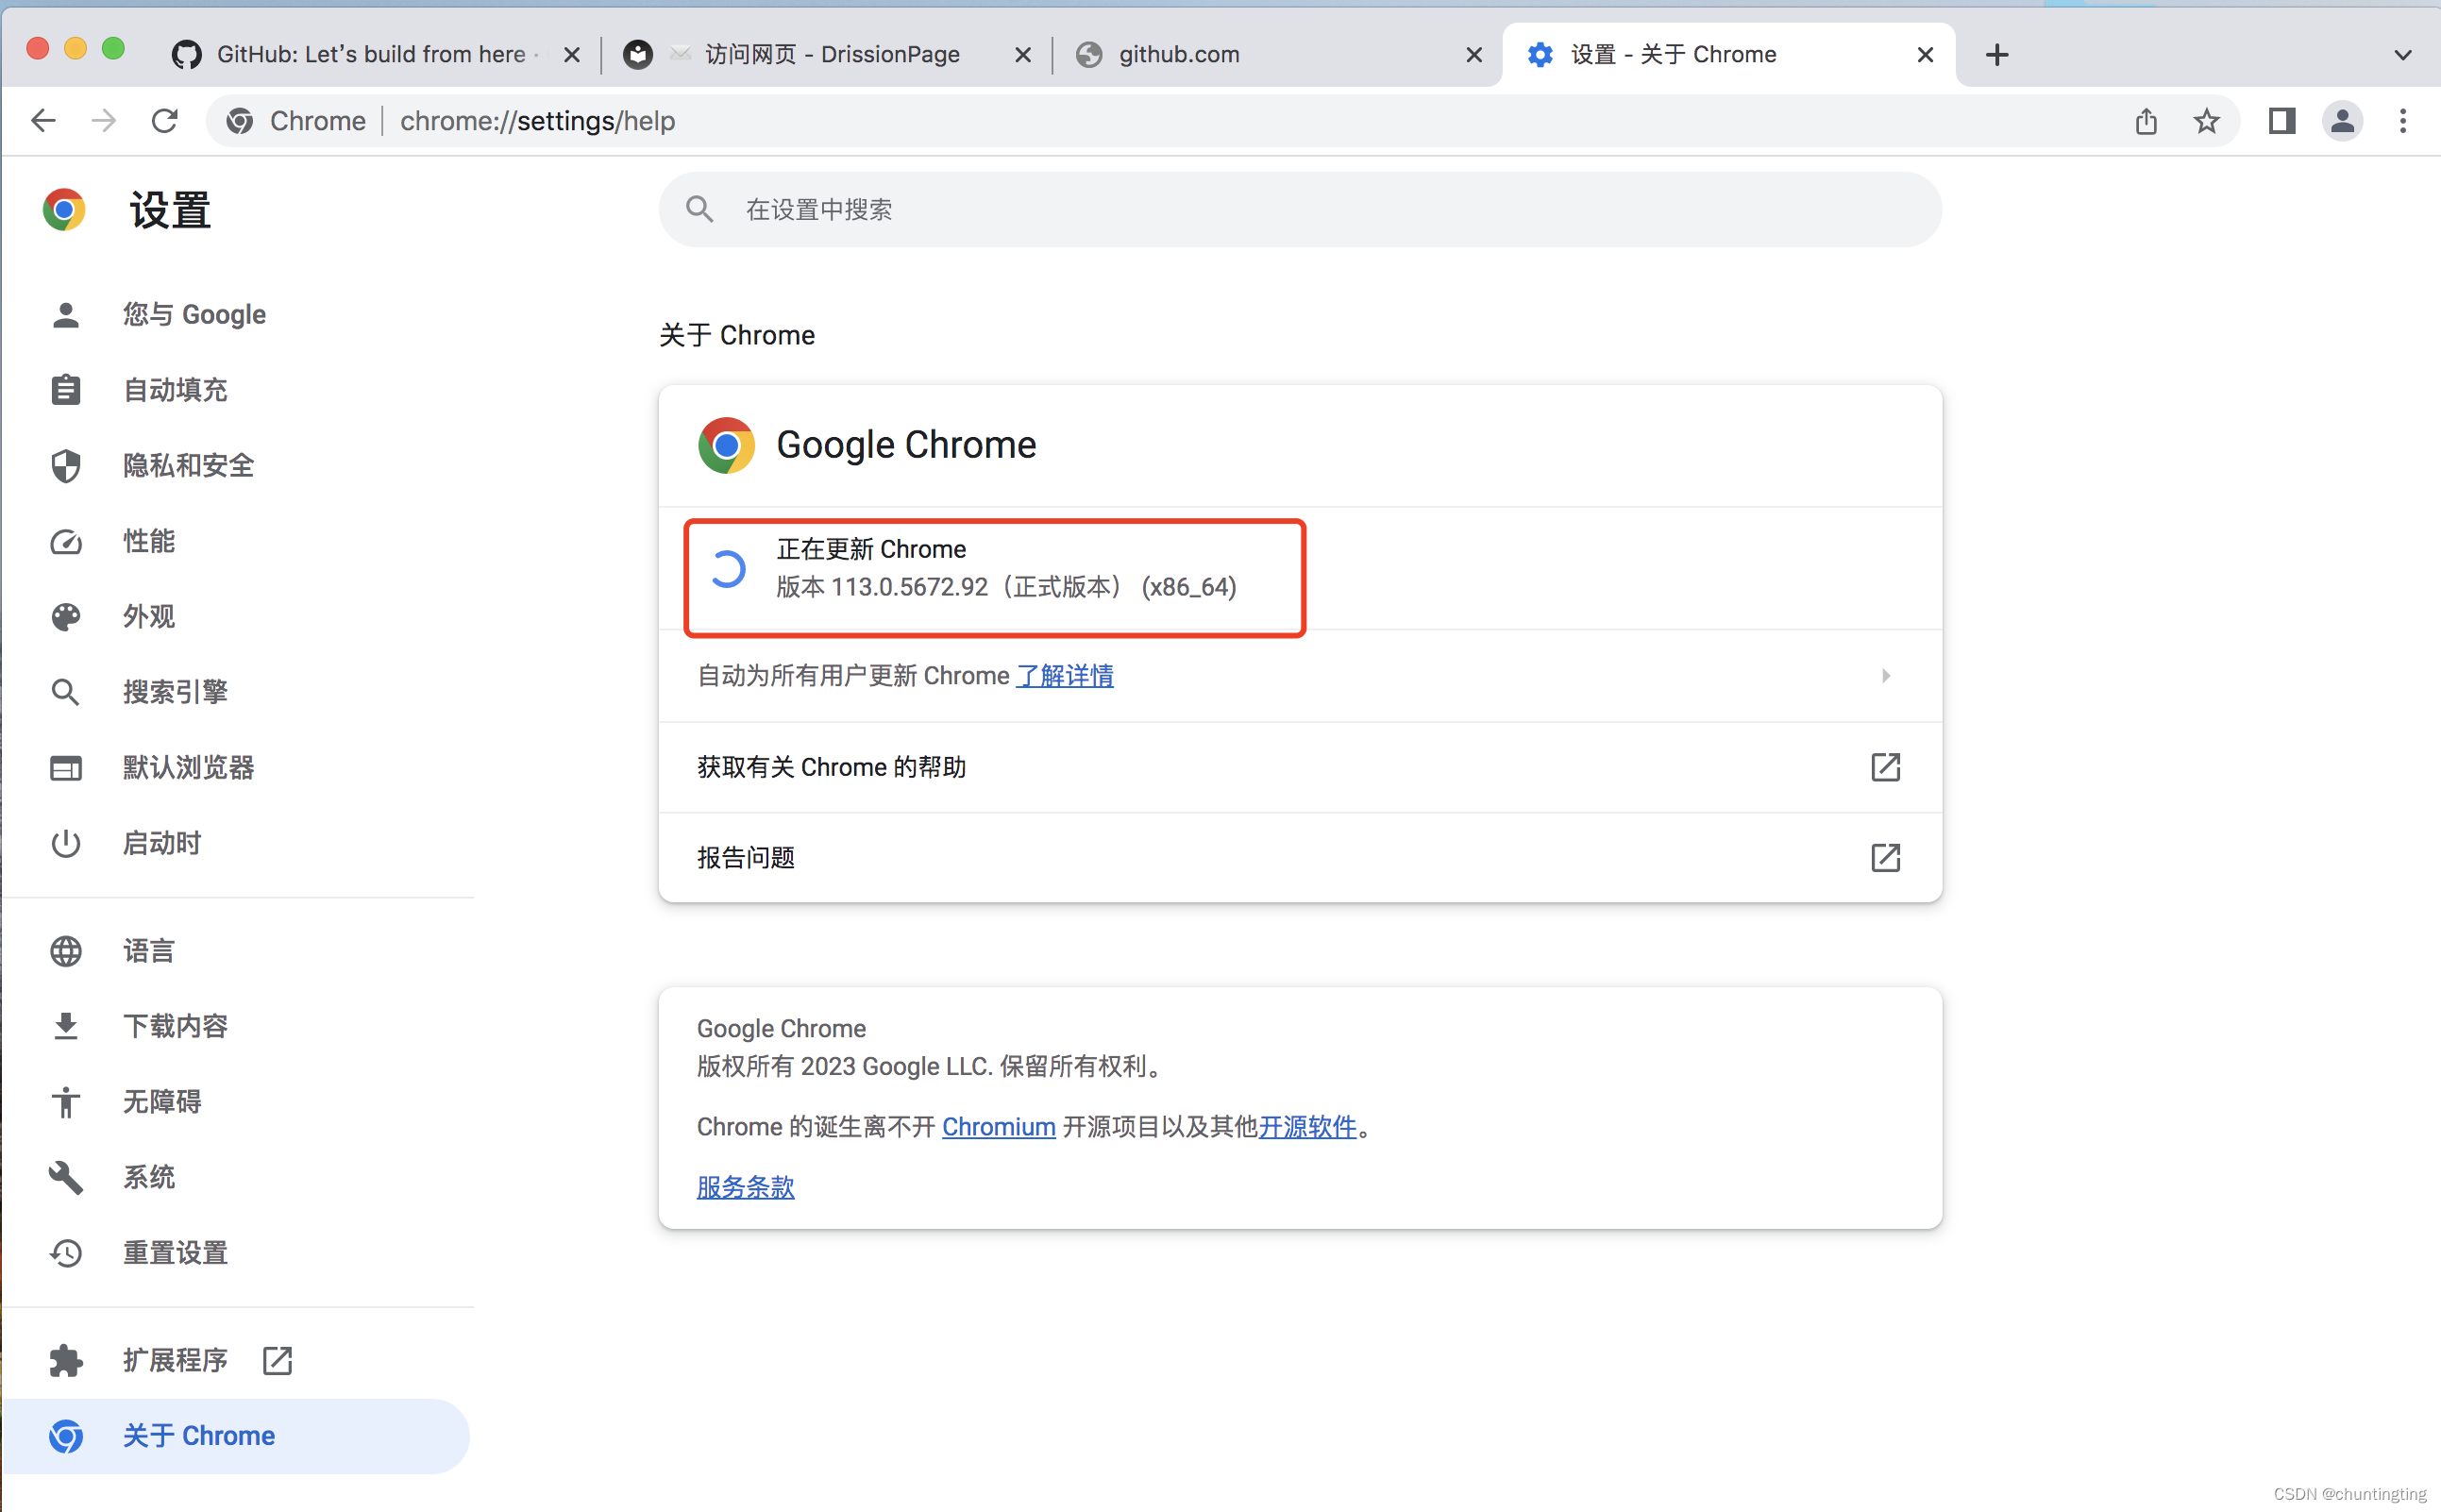This screenshot has width=2441, height=1512.
Task: Click the browser forward arrow
Action: [x=104, y=121]
